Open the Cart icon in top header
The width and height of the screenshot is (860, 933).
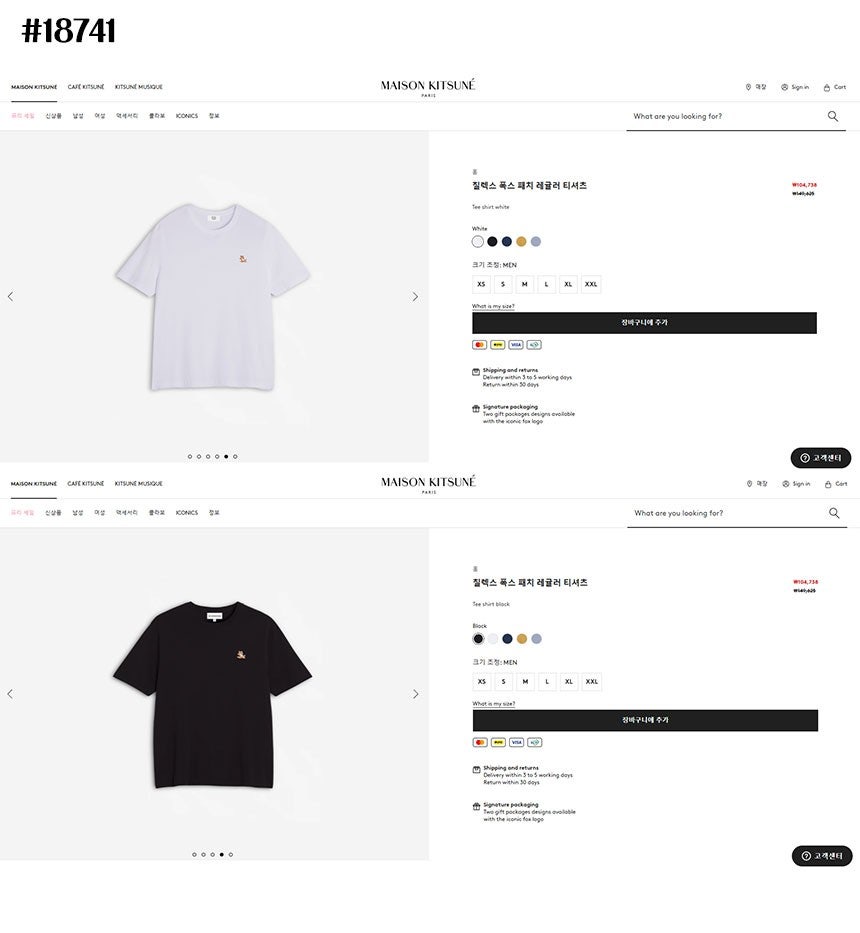click(x=827, y=87)
